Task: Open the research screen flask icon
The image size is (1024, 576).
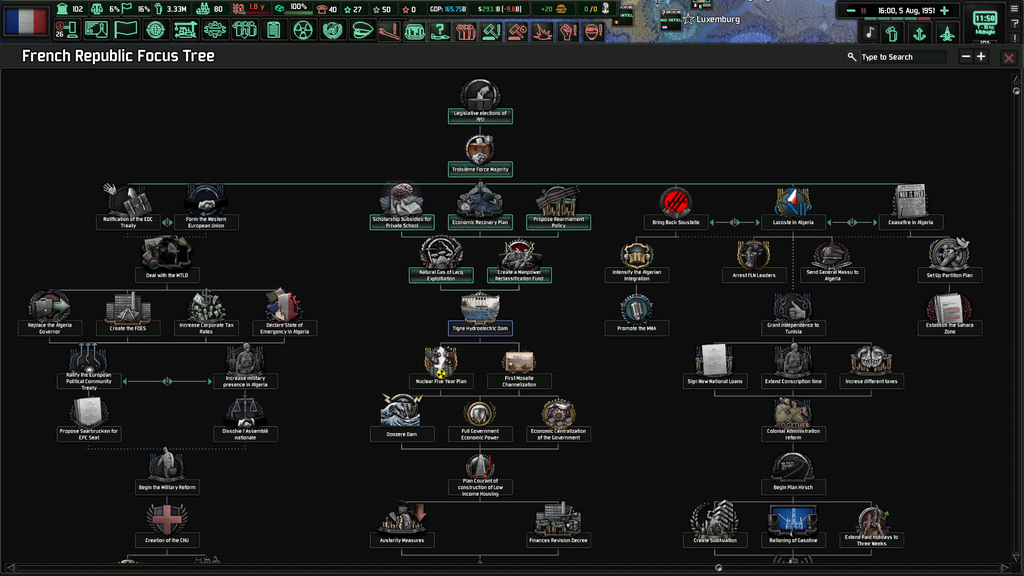Action: tap(96, 30)
